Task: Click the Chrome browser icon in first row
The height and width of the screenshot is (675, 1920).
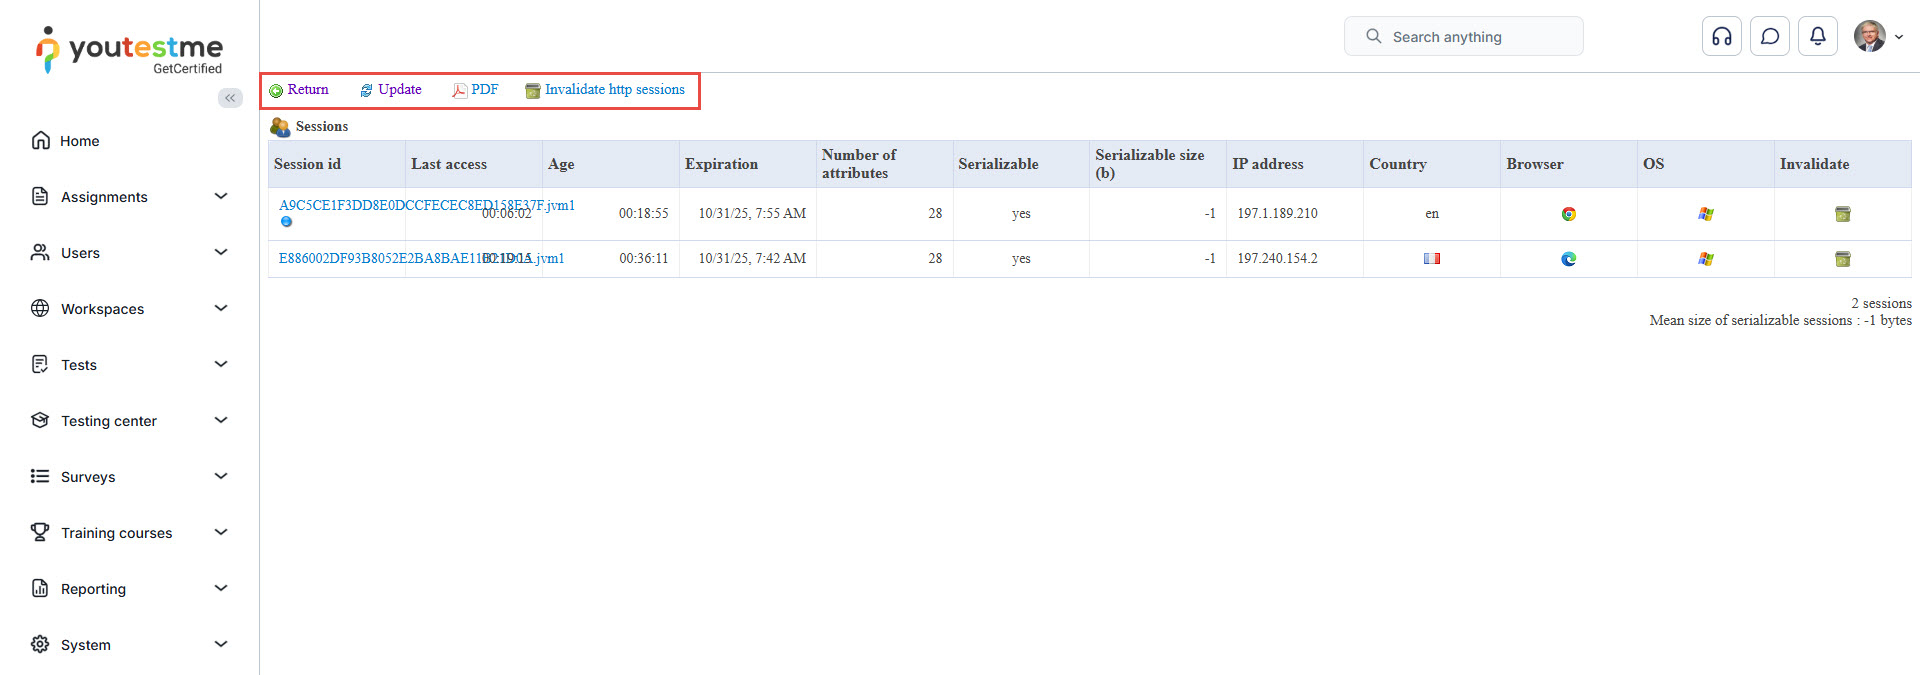Action: (x=1568, y=214)
